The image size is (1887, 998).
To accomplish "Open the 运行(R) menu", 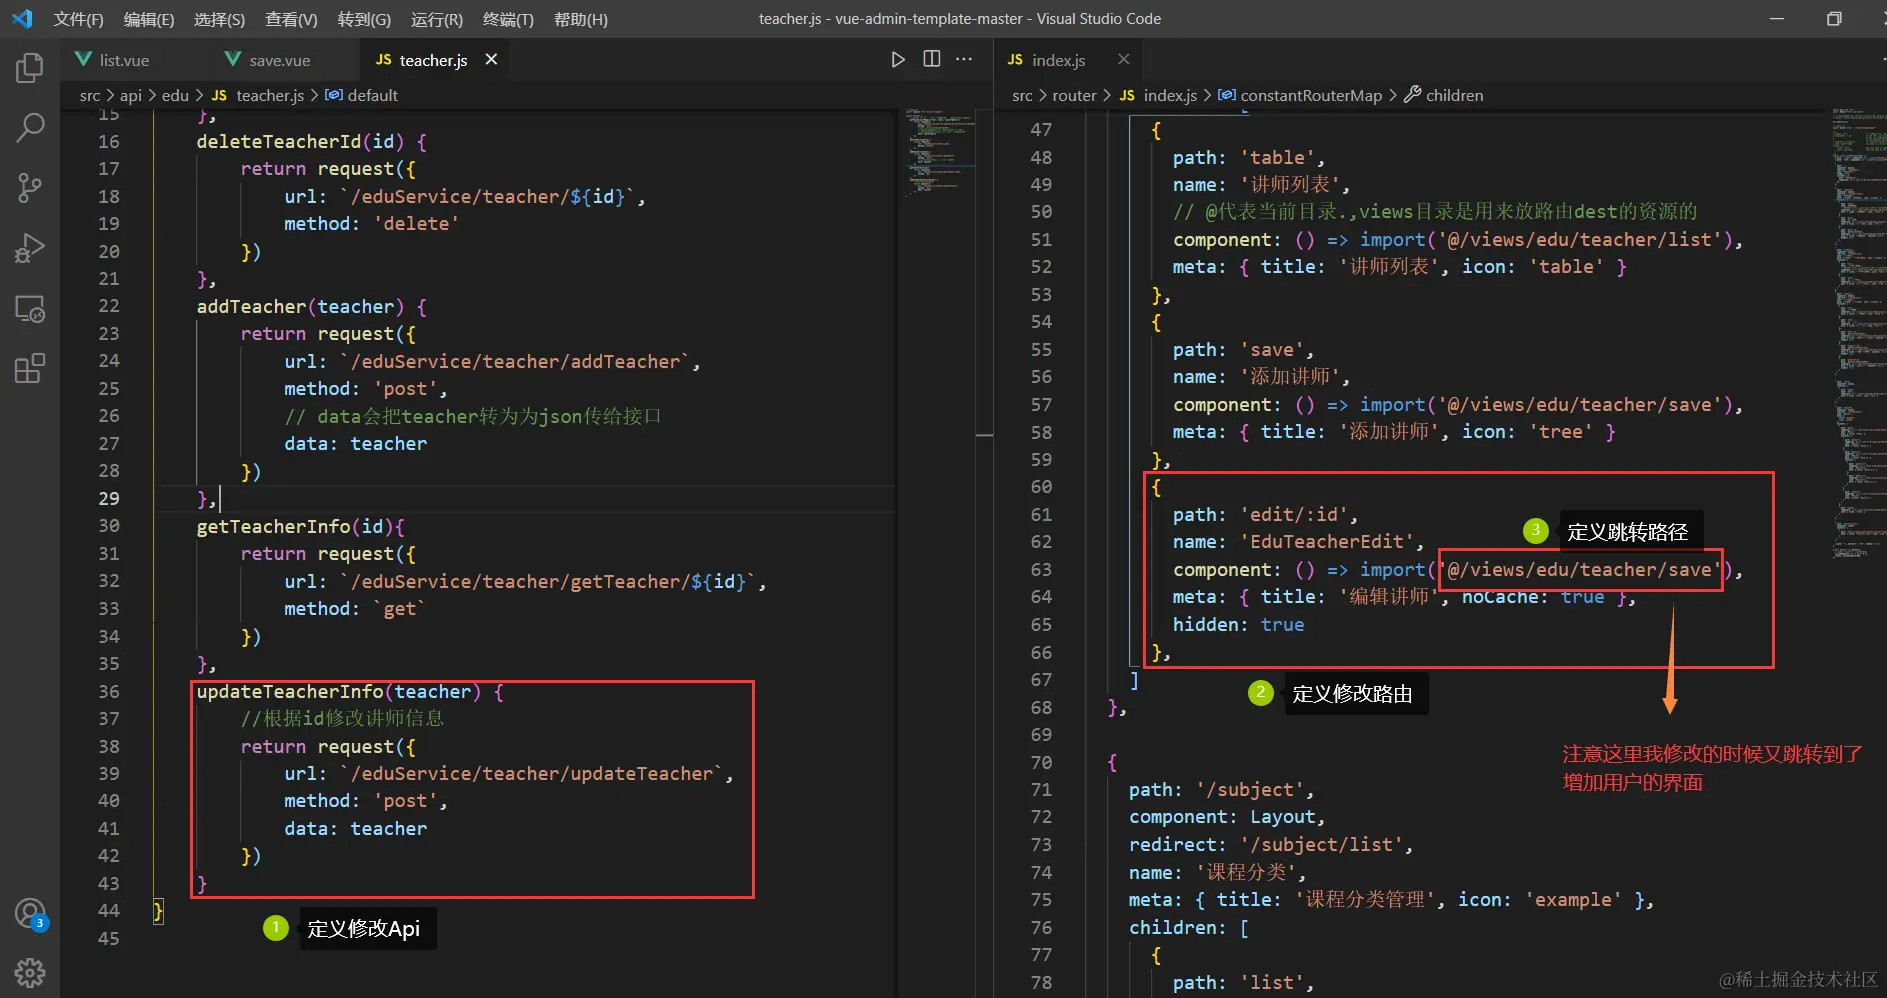I will point(437,19).
